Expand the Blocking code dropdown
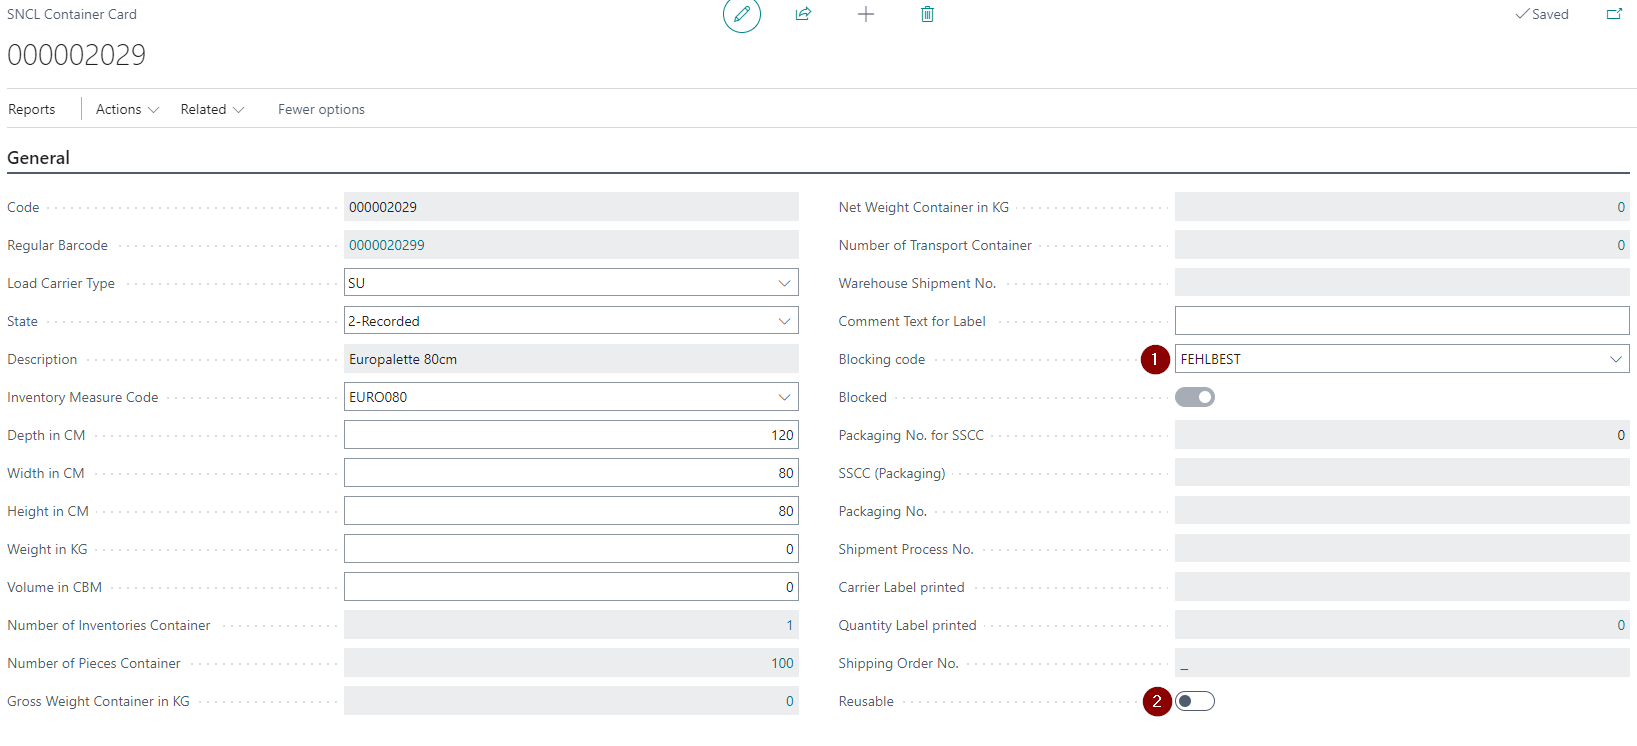 tap(1615, 359)
